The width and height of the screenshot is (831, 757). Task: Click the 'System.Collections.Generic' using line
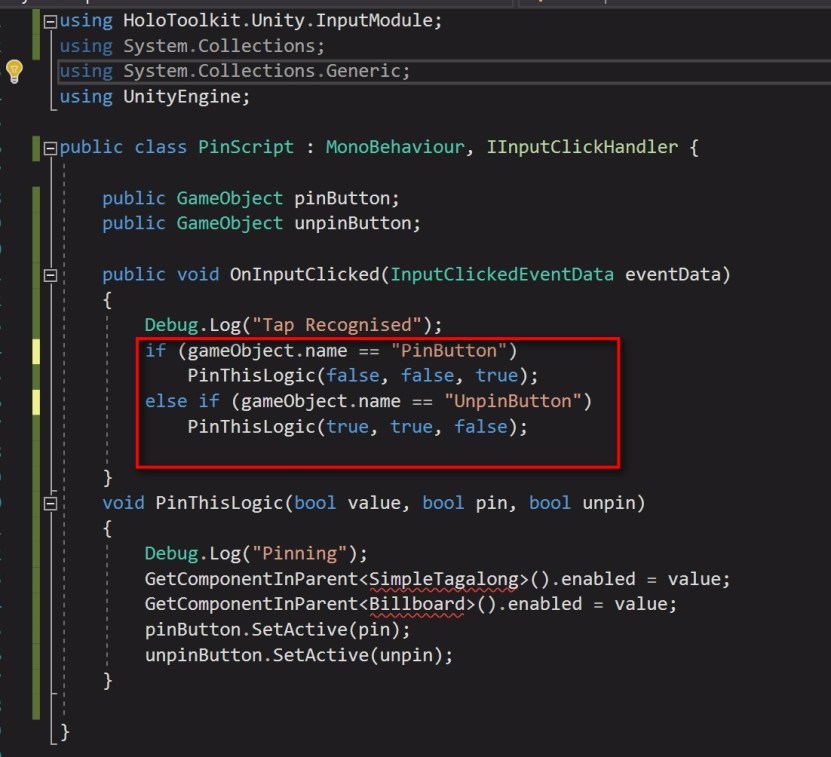[x=235, y=72]
